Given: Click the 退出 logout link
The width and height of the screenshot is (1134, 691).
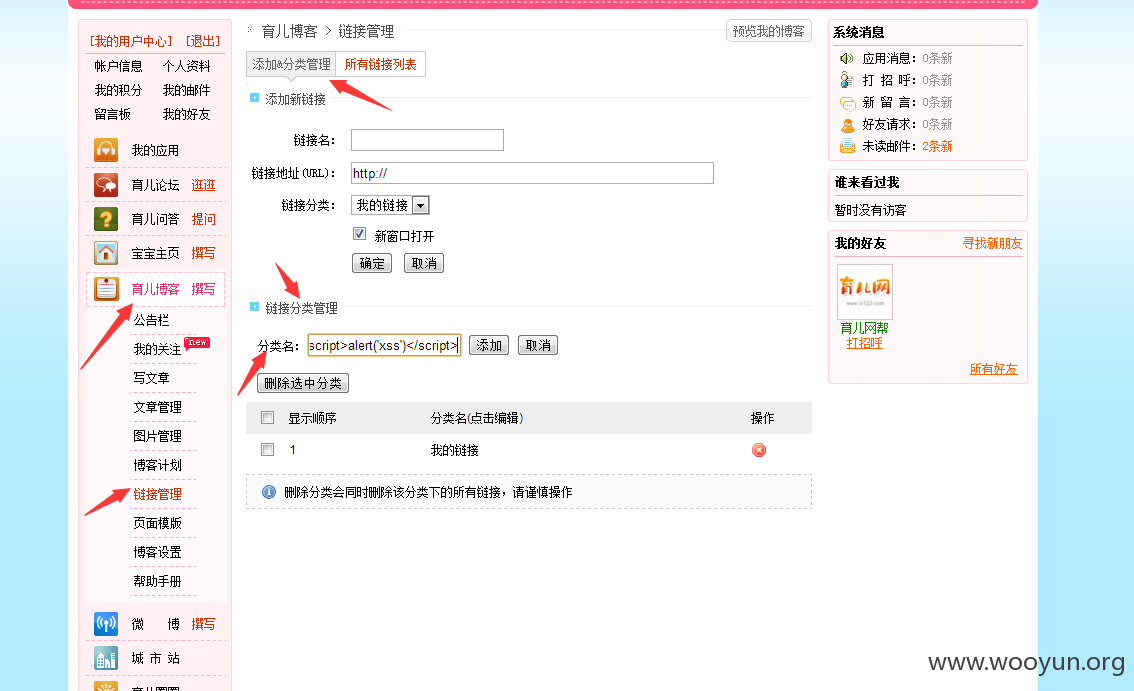Looking at the screenshot, I should pos(203,41).
